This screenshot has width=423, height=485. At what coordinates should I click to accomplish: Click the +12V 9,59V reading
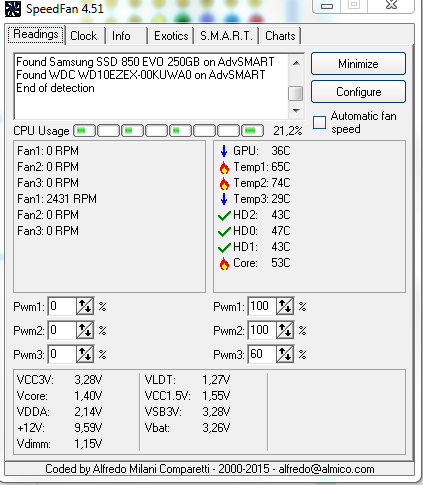59,428
